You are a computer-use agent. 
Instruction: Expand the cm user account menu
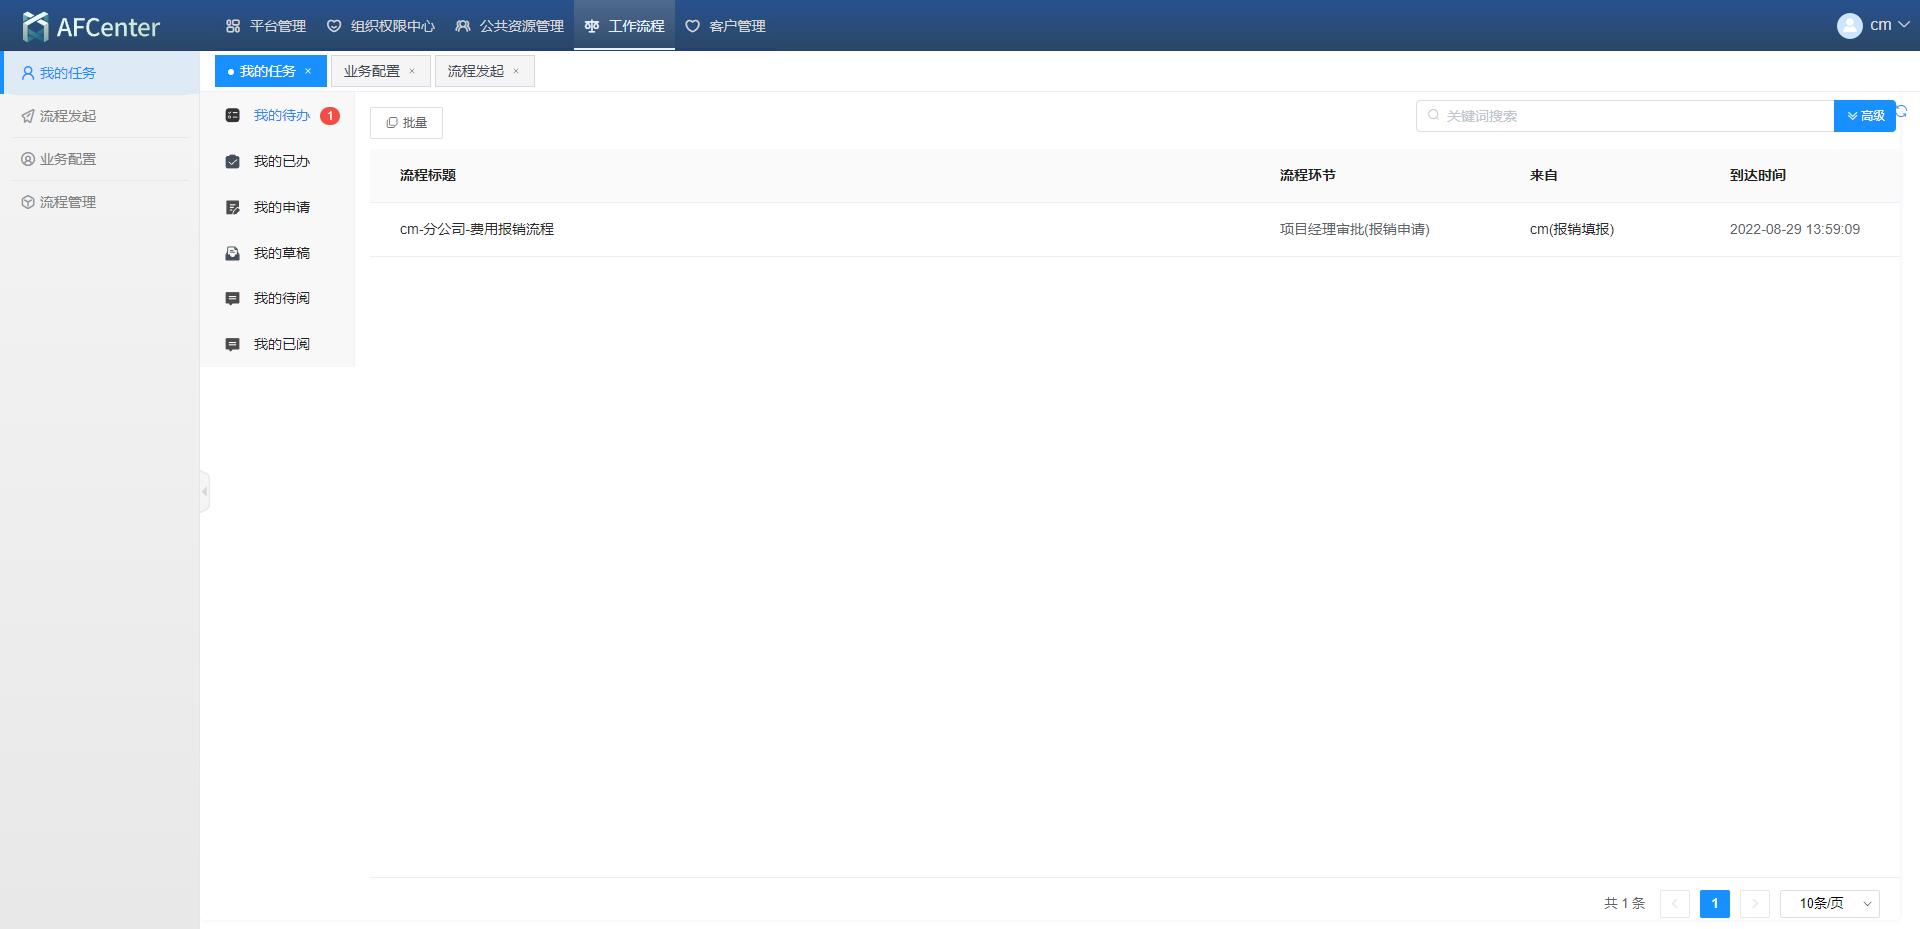click(1873, 25)
